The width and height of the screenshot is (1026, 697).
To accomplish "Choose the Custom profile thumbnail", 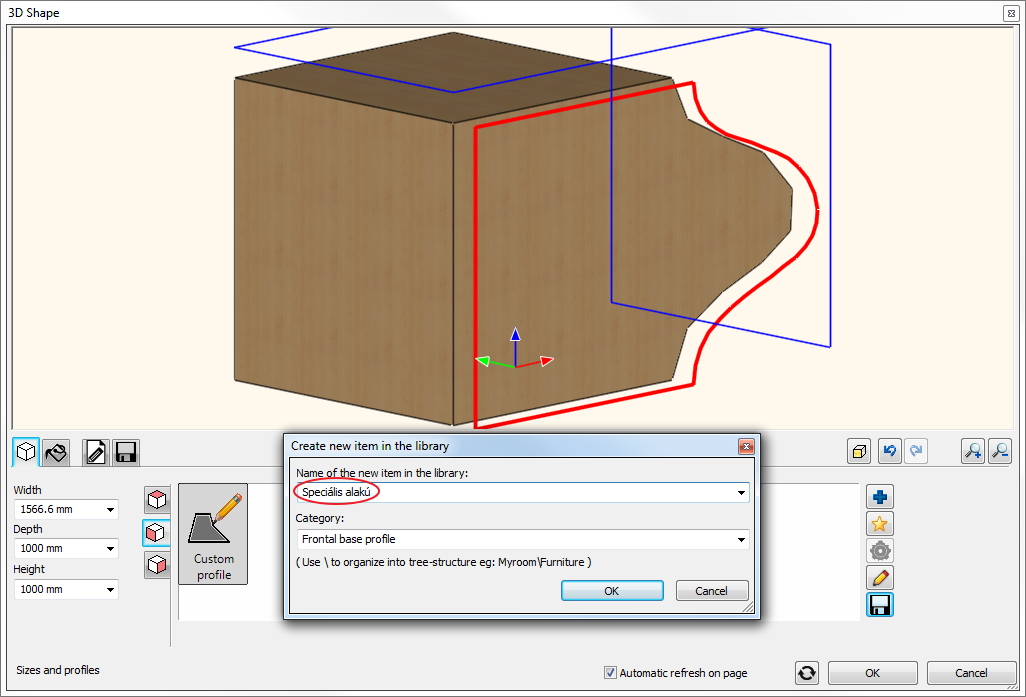I will click(x=213, y=534).
